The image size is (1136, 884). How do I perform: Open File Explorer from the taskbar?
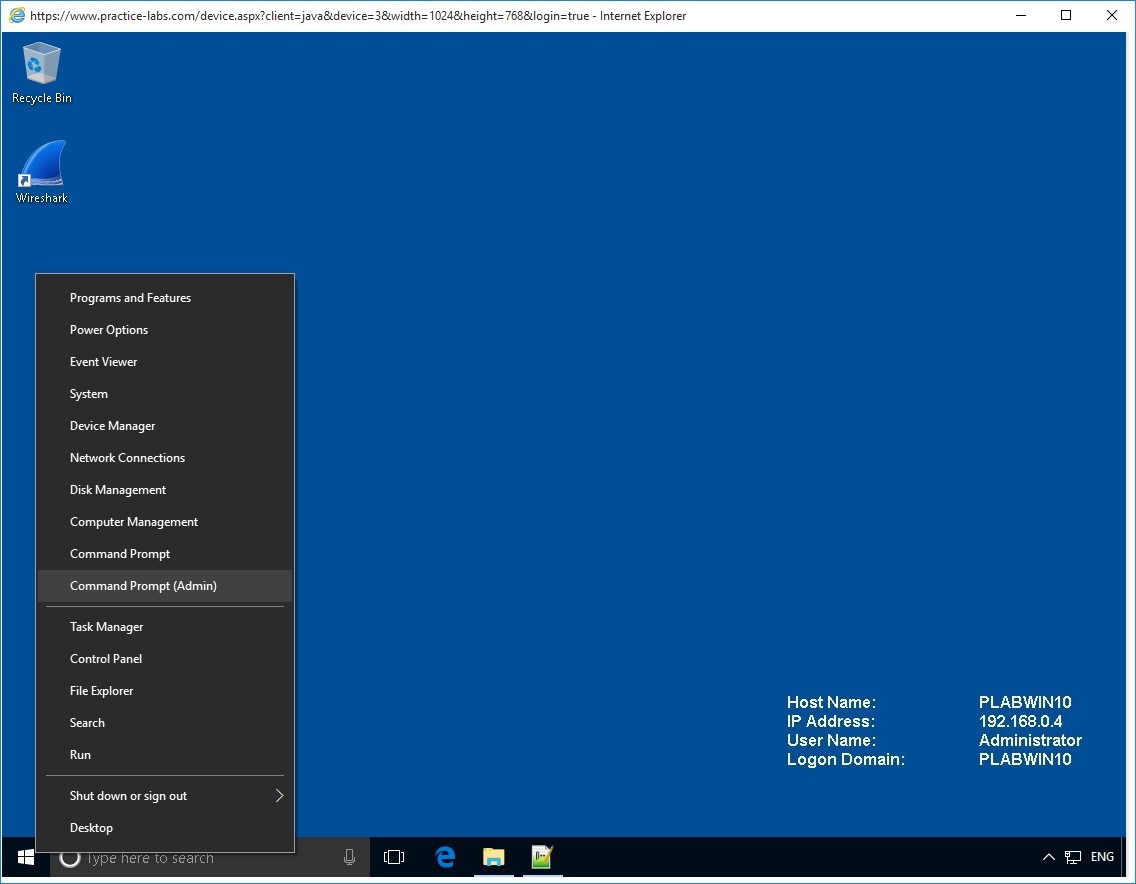(x=494, y=857)
